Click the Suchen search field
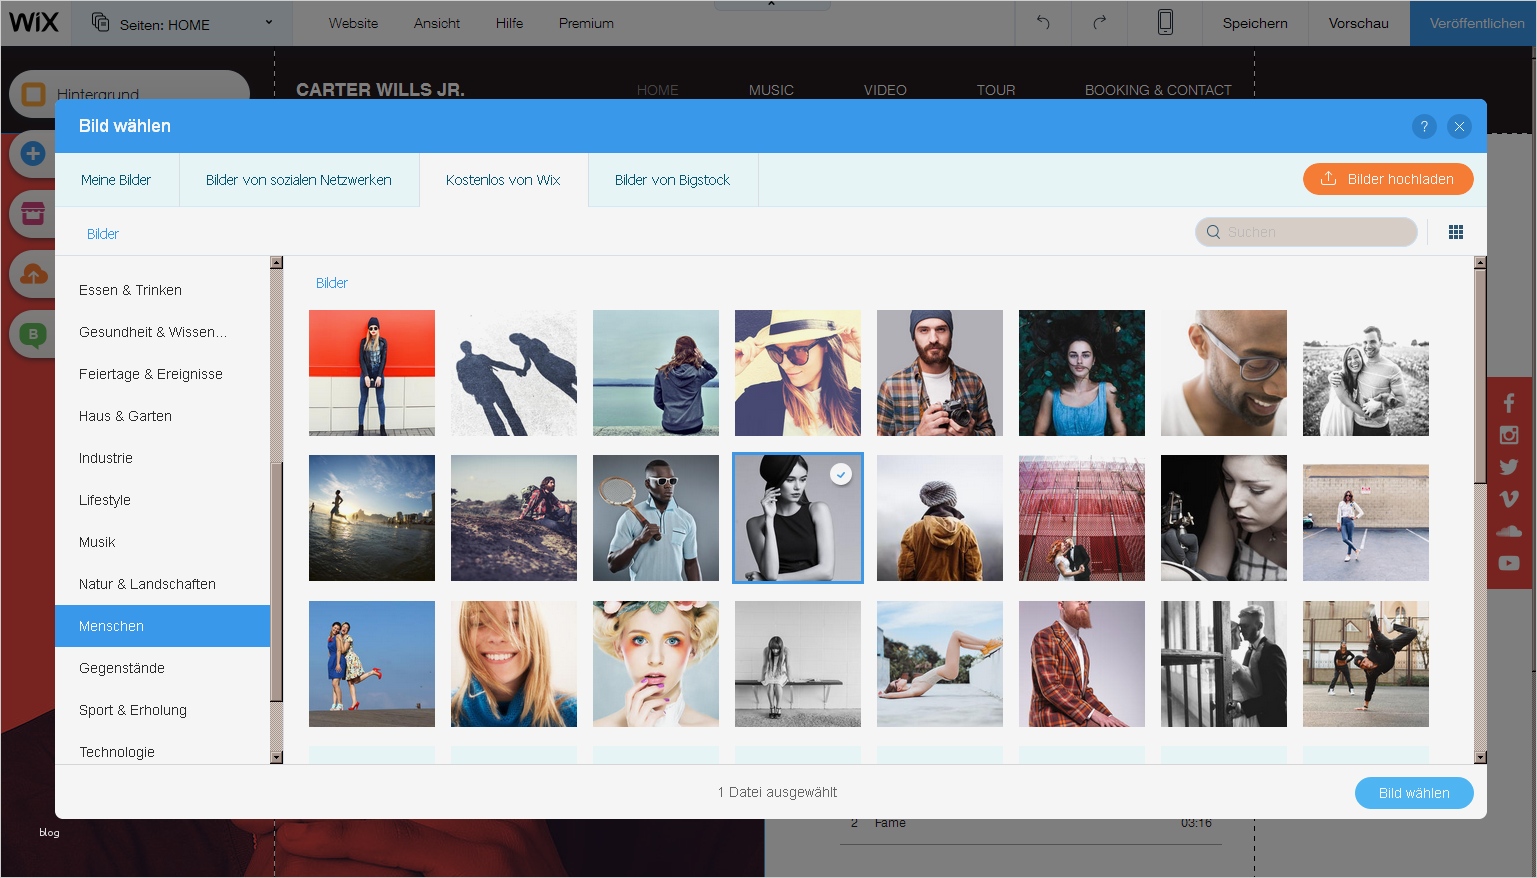Viewport: 1537px width, 878px height. tap(1306, 232)
